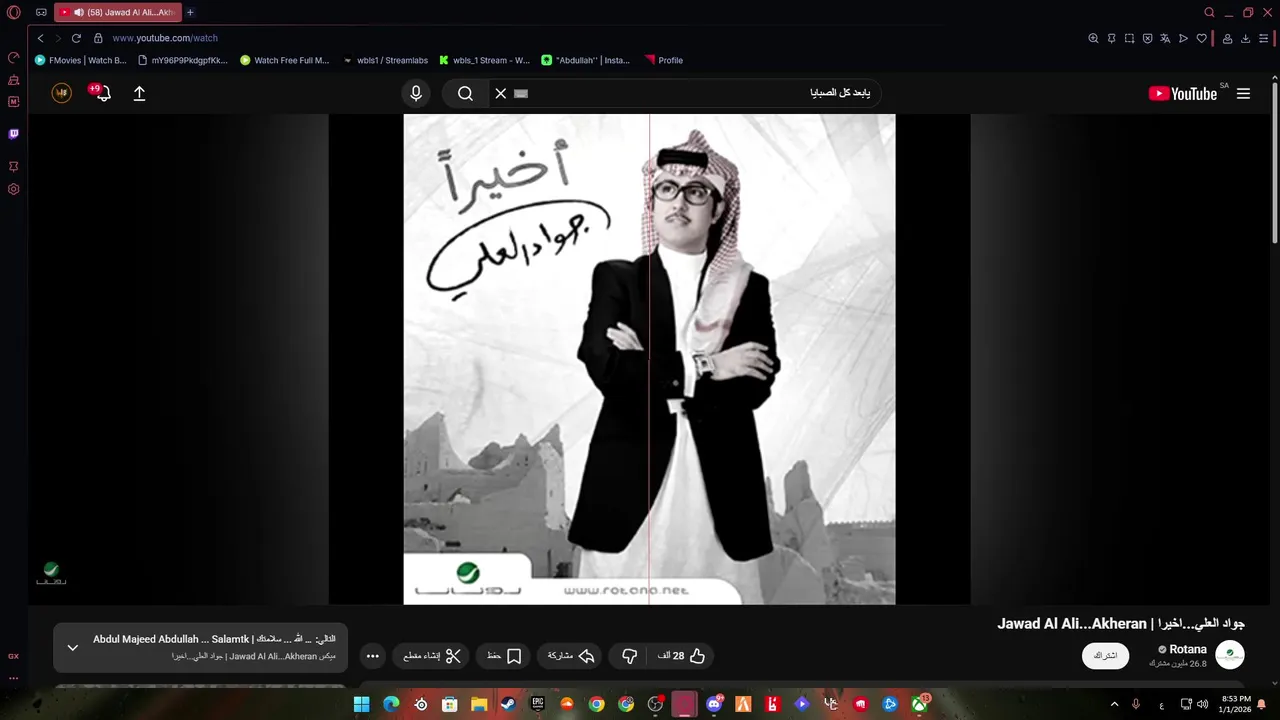Click the address bar URL
Viewport: 1280px width, 720px height.
pyautogui.click(x=165, y=38)
